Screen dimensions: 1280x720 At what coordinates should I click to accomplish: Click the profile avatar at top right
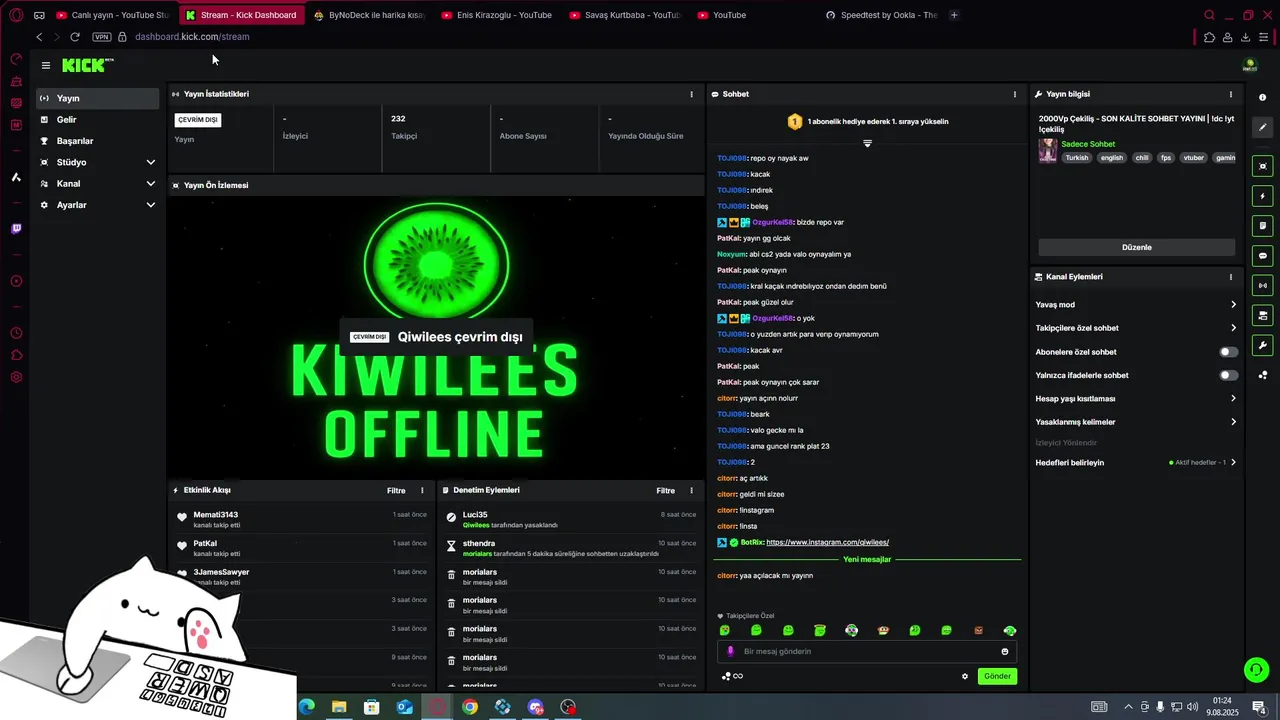(1249, 65)
